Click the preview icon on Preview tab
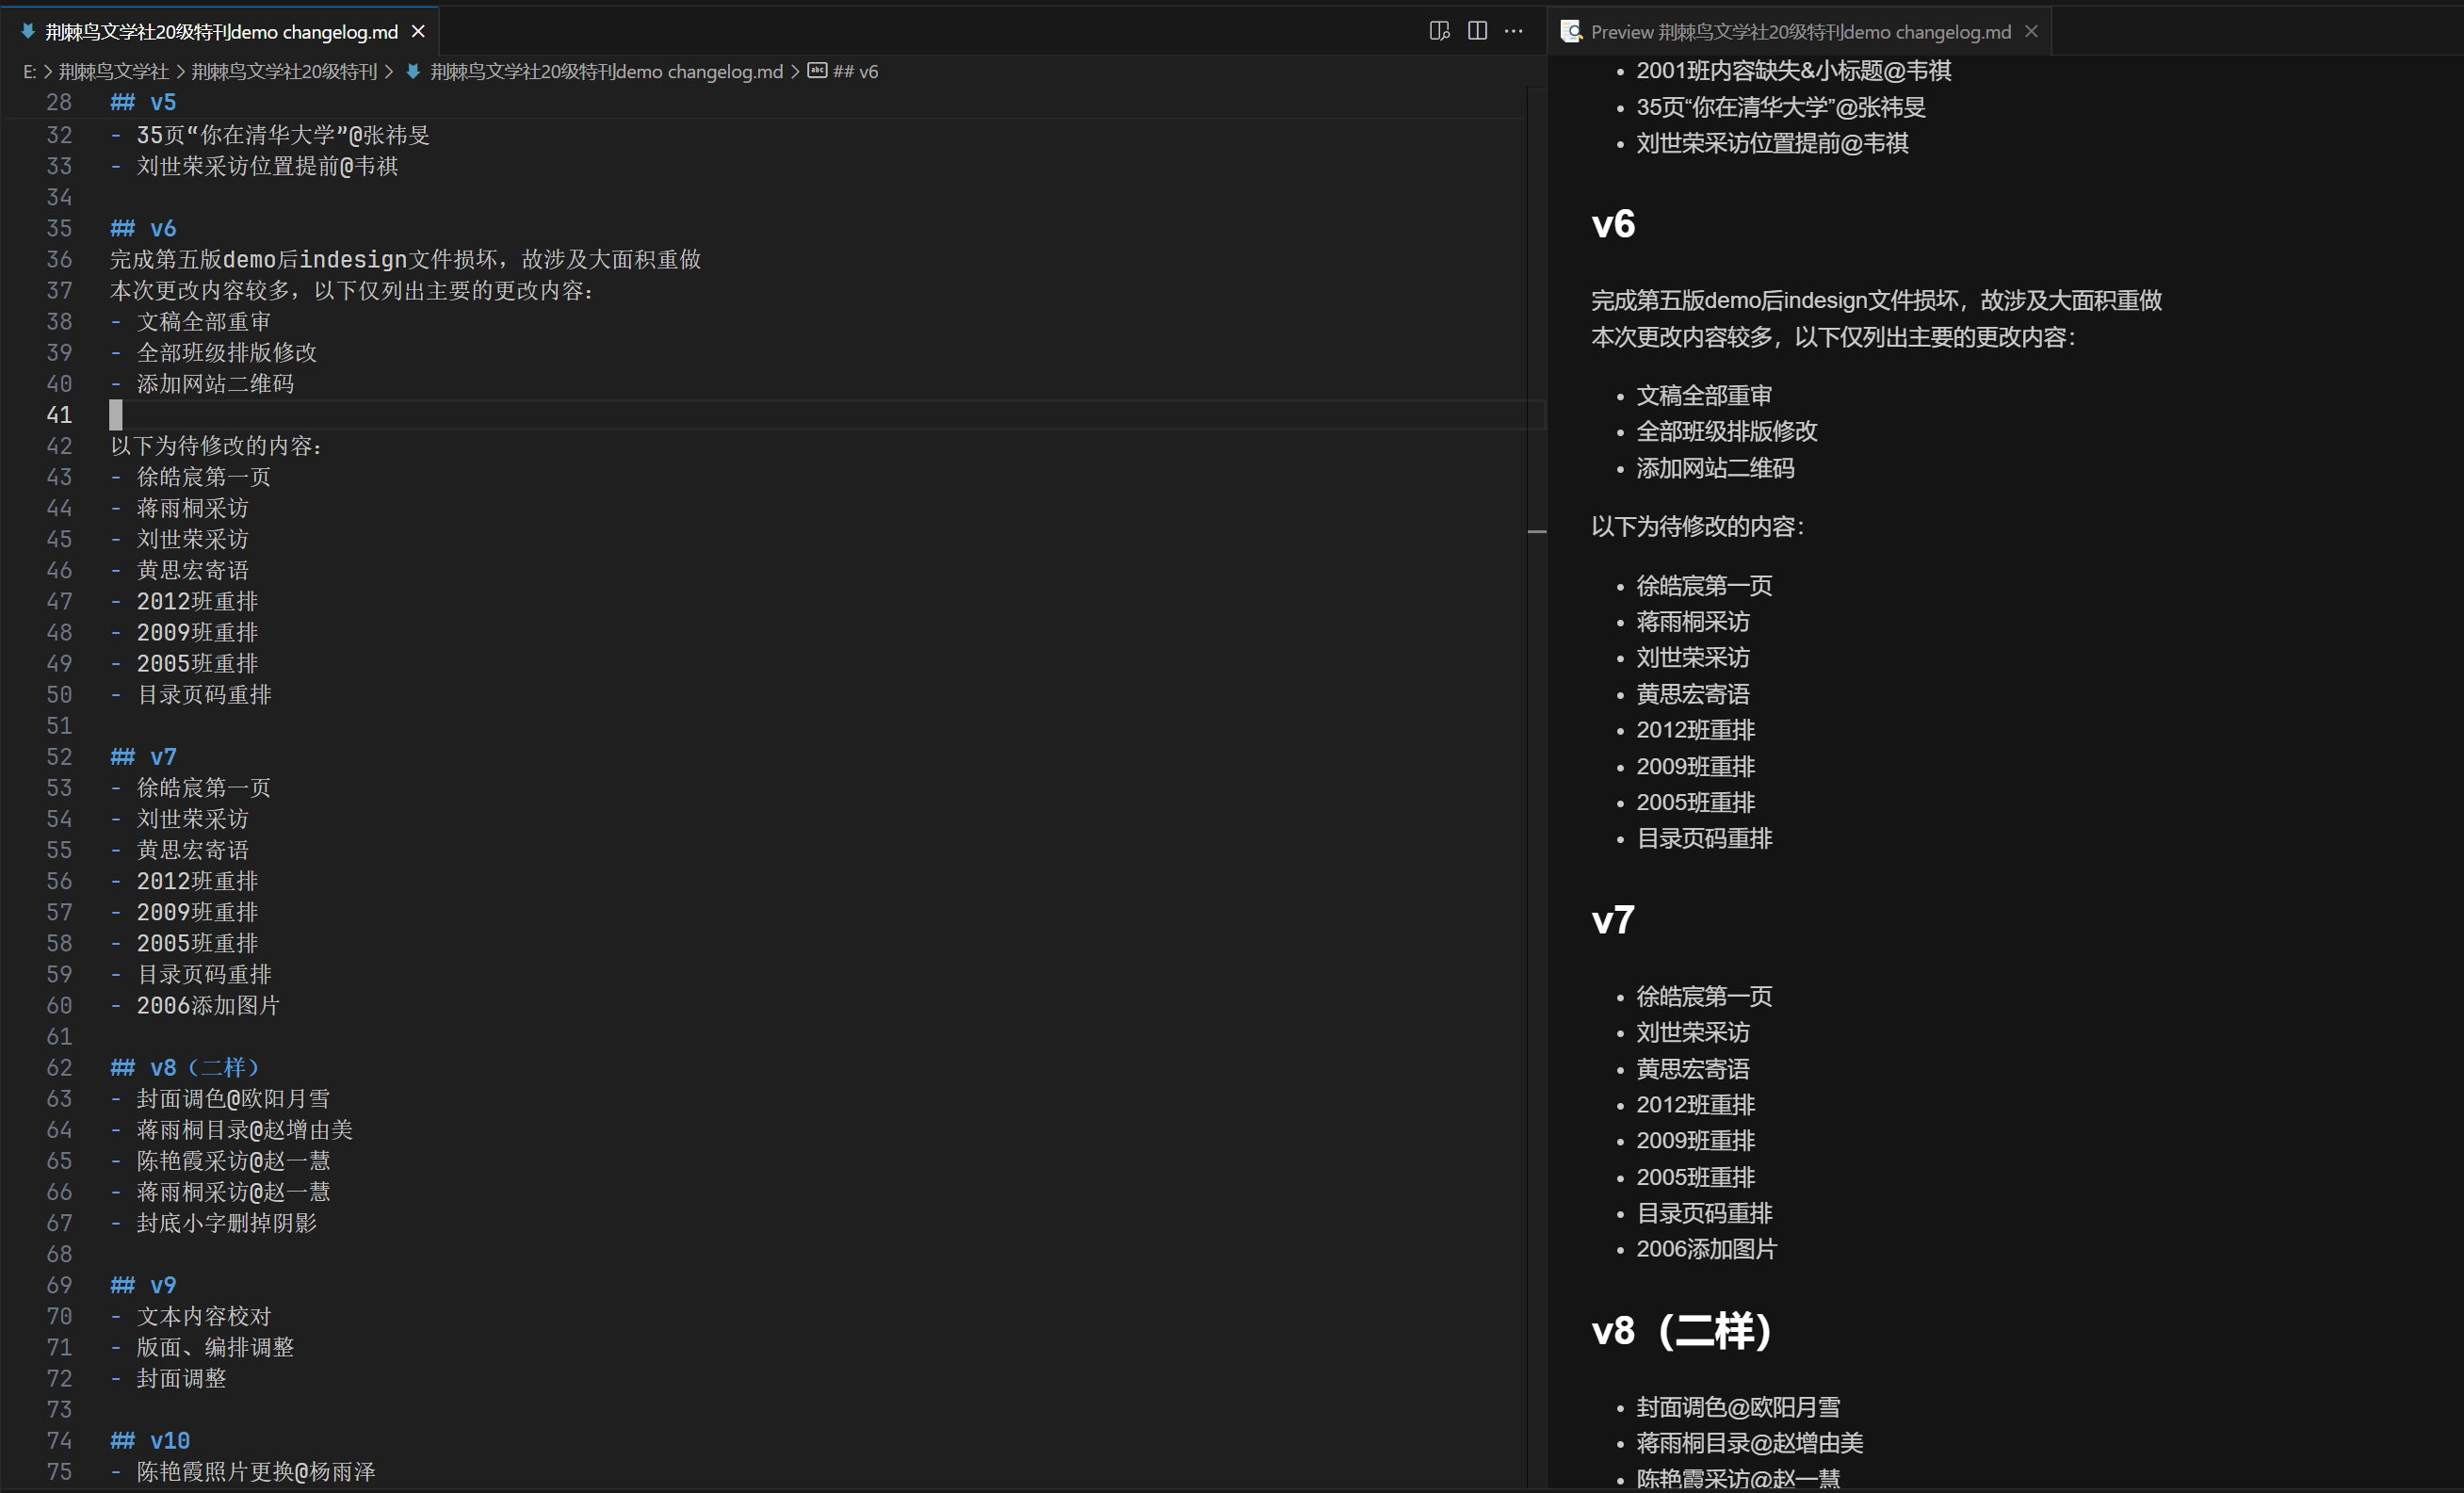This screenshot has height=1493, width=2464. point(1571,32)
